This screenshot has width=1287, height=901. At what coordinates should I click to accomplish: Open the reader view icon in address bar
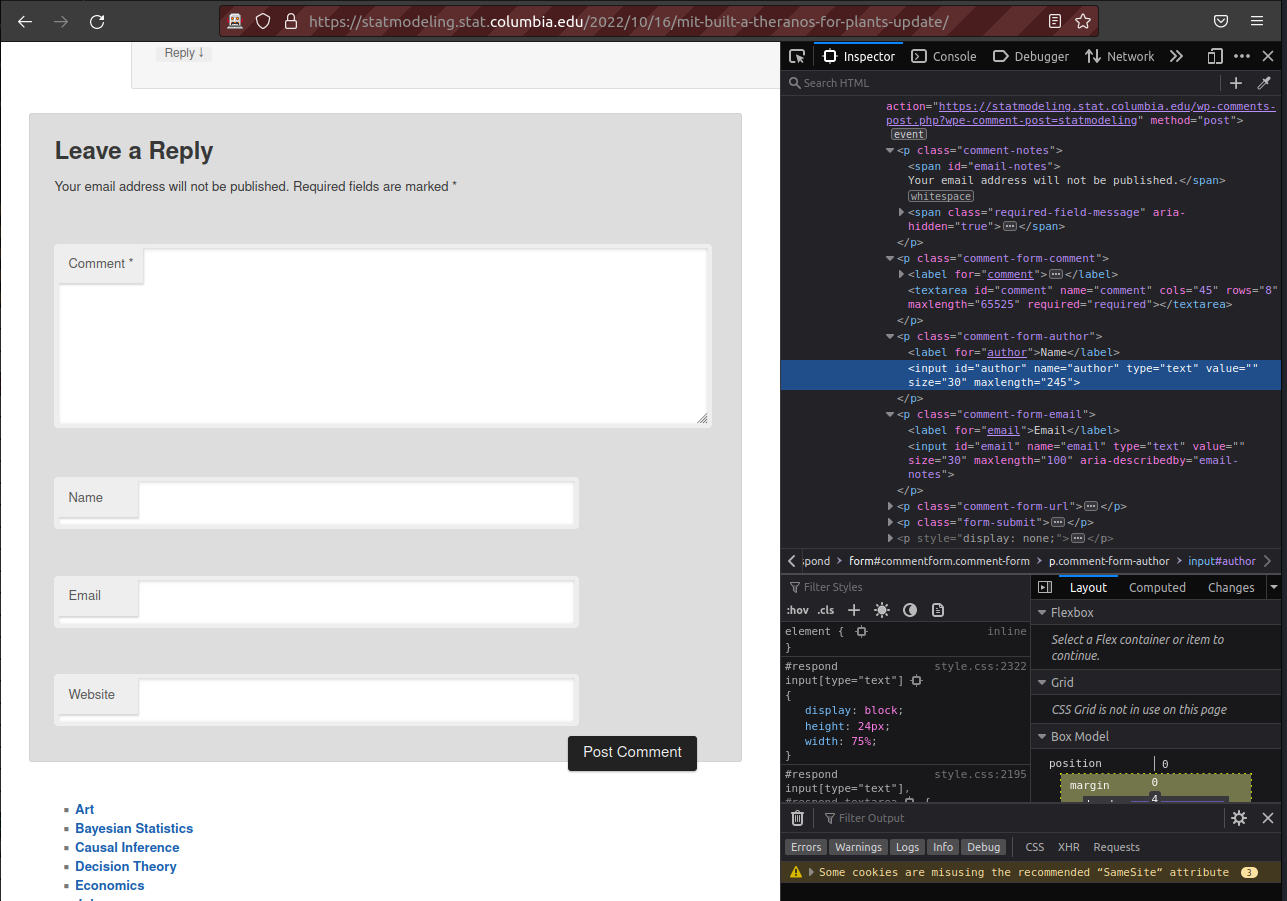pyautogui.click(x=1055, y=21)
